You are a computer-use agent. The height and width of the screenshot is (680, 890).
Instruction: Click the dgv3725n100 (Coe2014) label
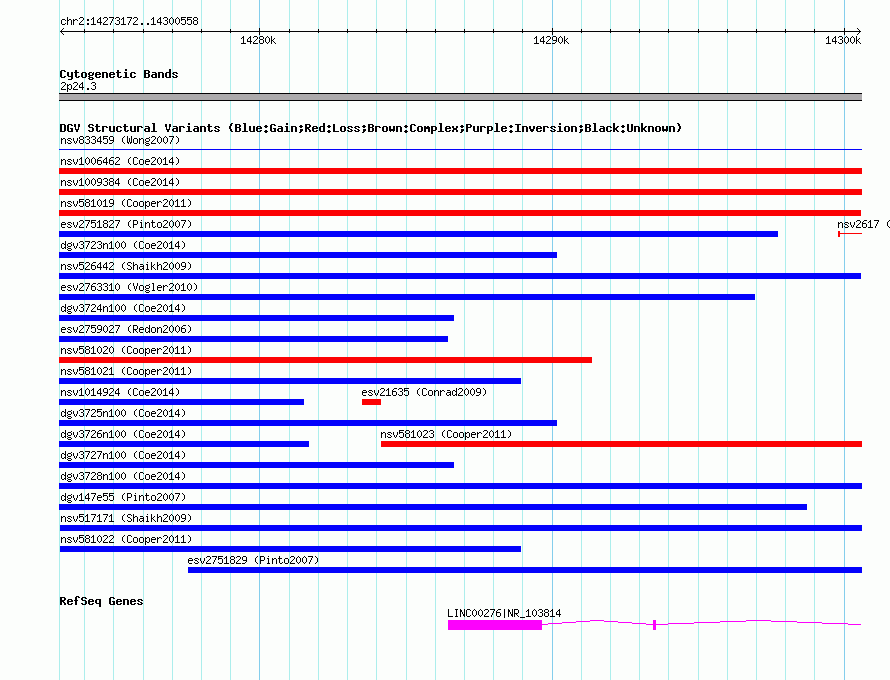(x=123, y=413)
